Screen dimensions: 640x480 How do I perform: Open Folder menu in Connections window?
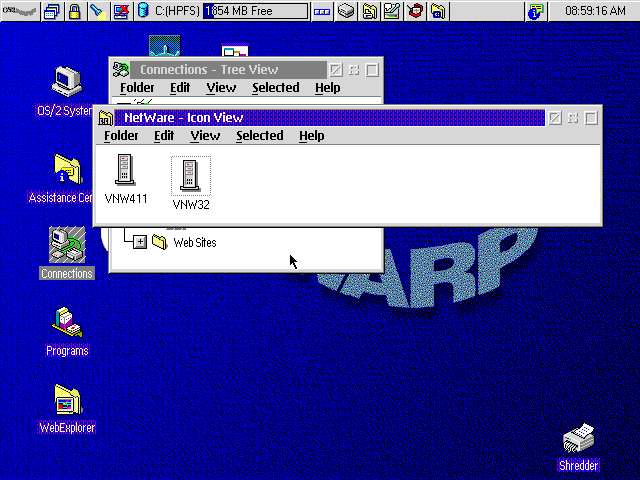tap(137, 88)
